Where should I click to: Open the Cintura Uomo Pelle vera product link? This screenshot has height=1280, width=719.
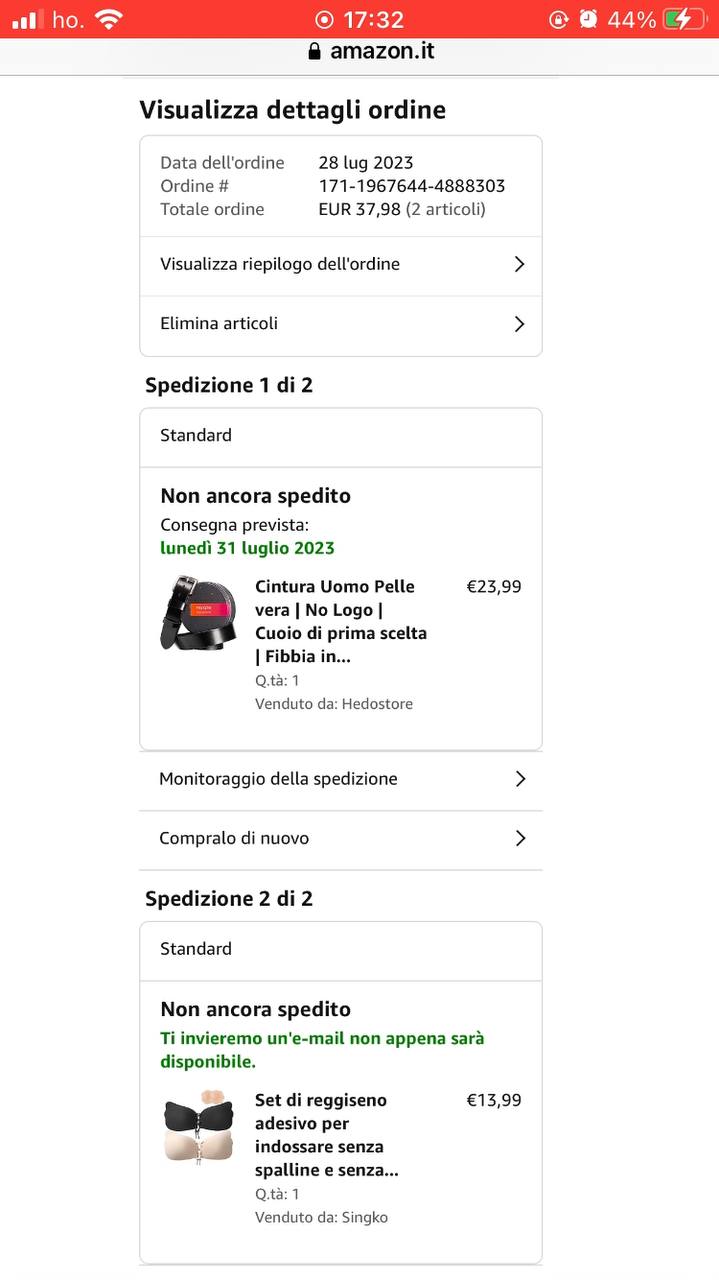(x=340, y=621)
